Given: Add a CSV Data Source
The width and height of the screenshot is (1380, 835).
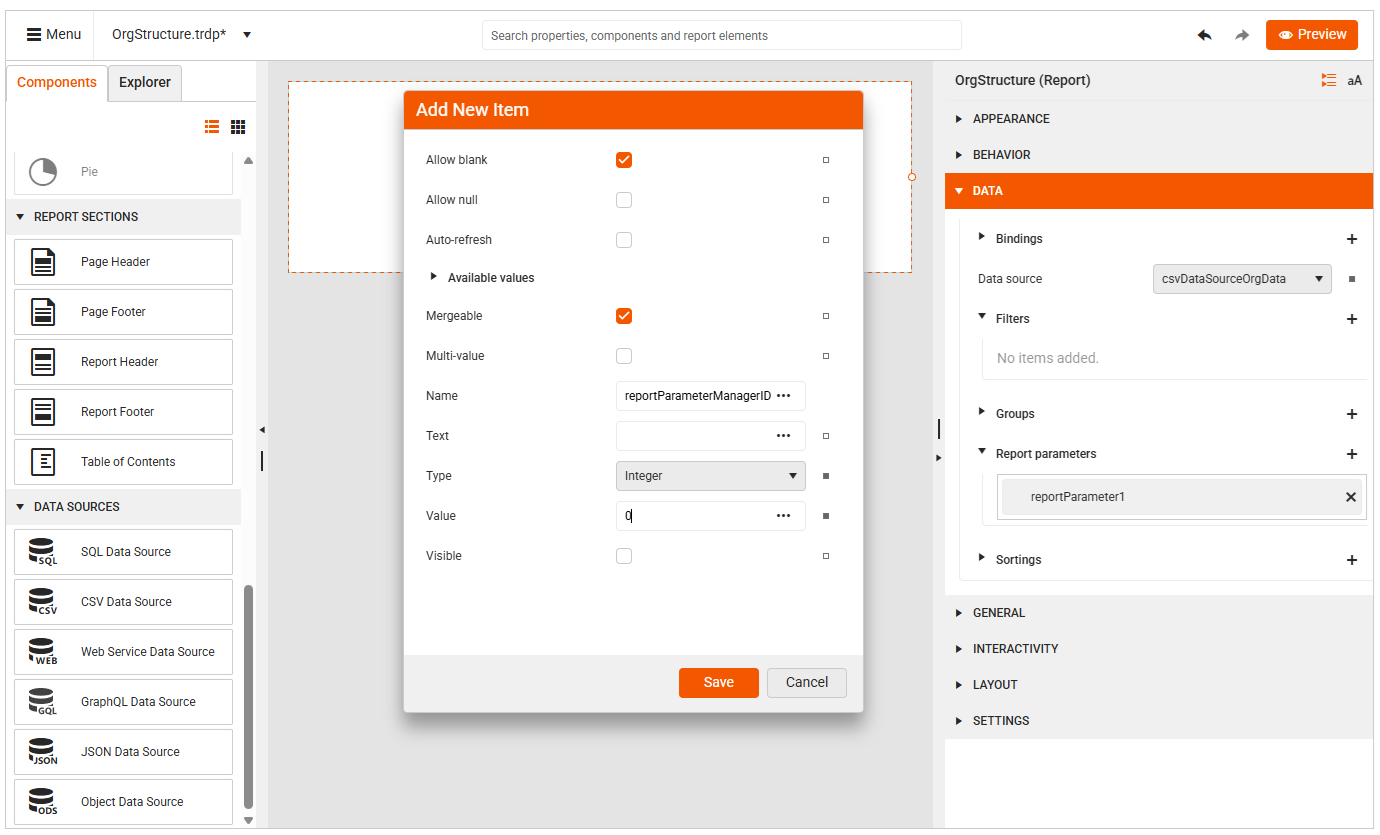Looking at the screenshot, I should [x=42, y=601].
